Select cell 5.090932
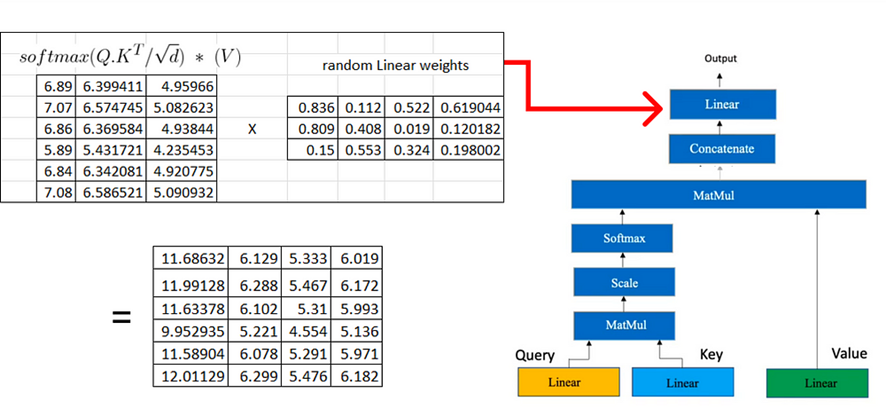Viewport: 886px width, 409px height. [x=181, y=193]
